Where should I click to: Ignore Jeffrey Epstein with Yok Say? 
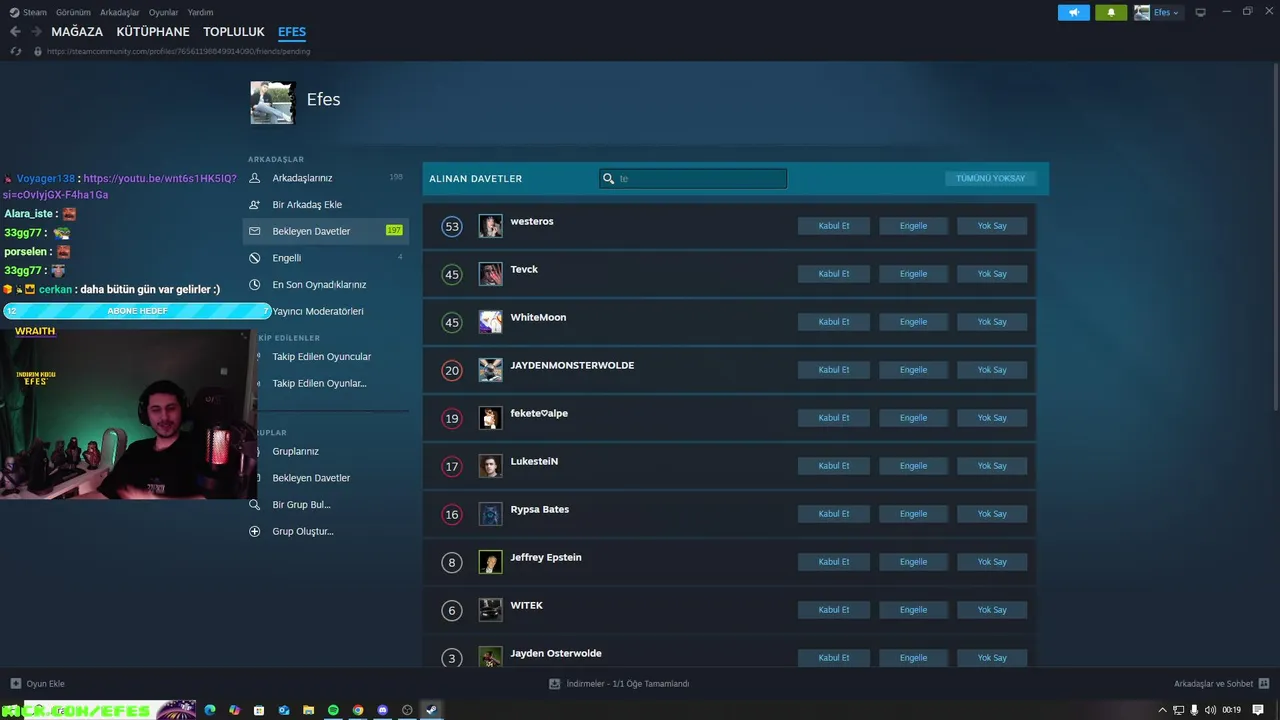[992, 562]
